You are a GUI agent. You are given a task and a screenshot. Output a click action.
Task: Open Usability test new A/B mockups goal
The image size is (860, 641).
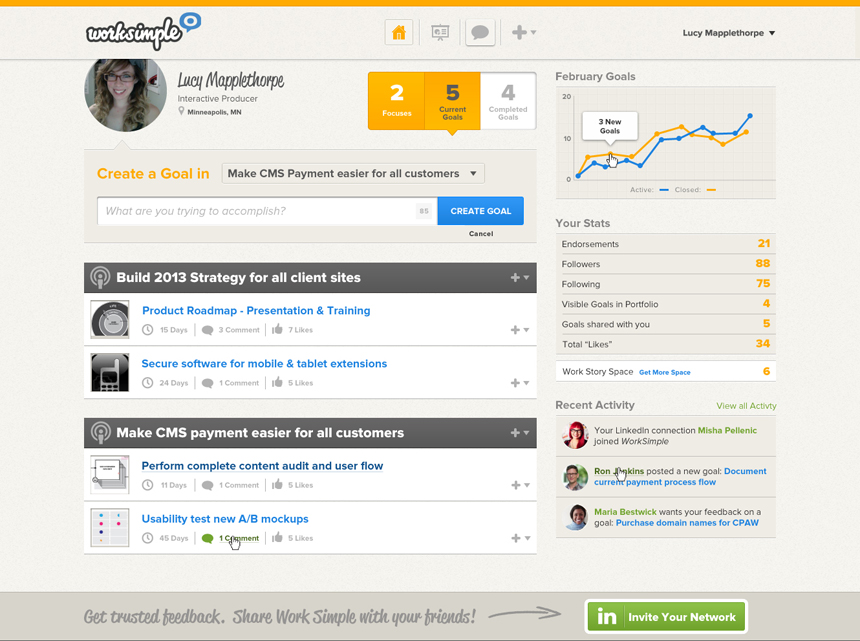pyautogui.click(x=225, y=519)
